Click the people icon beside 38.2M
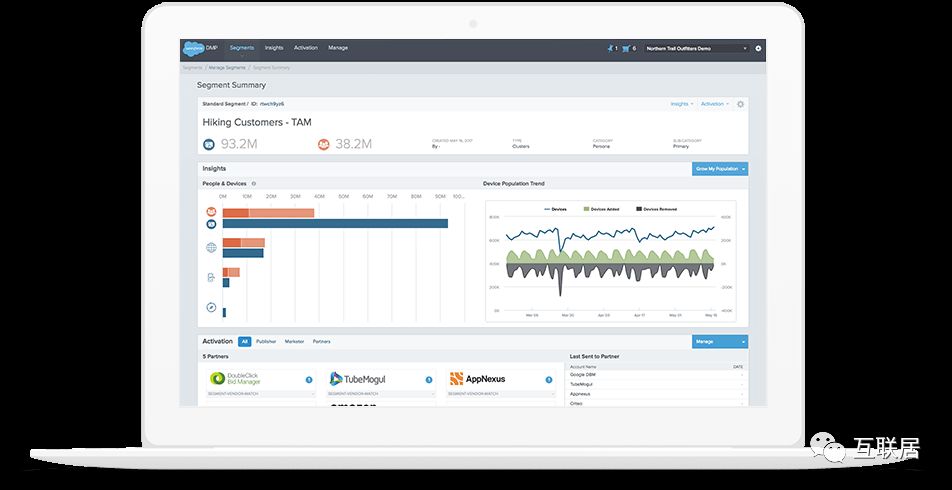Viewport: 952px width, 490px height. tap(324, 145)
